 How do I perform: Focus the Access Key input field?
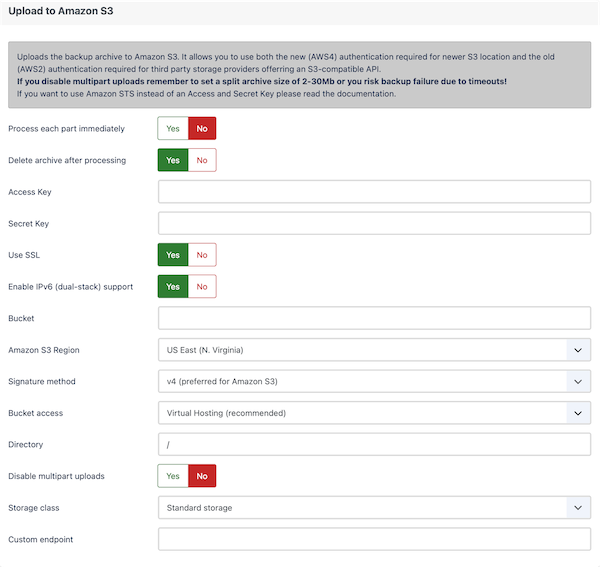click(x=374, y=192)
